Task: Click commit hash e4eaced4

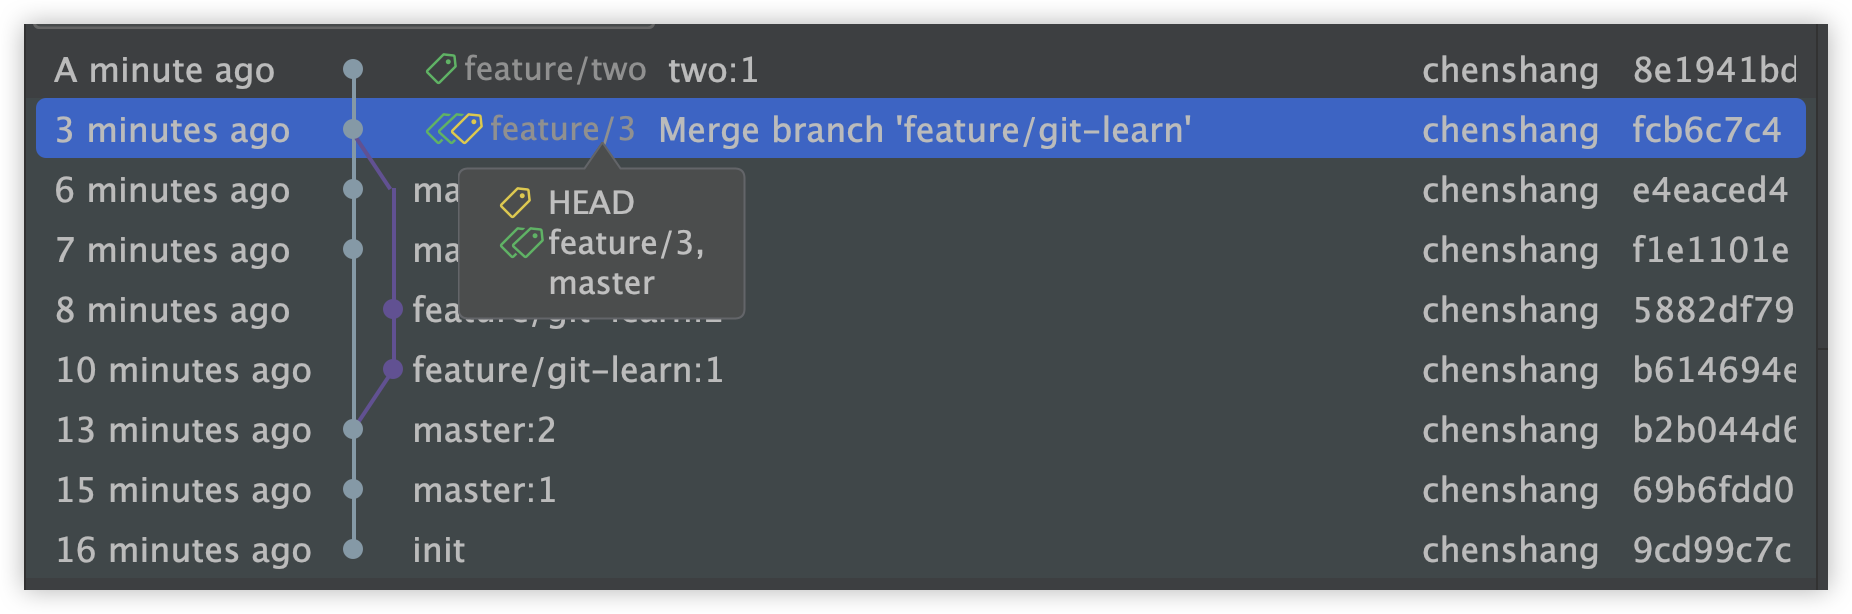Action: point(1709,190)
